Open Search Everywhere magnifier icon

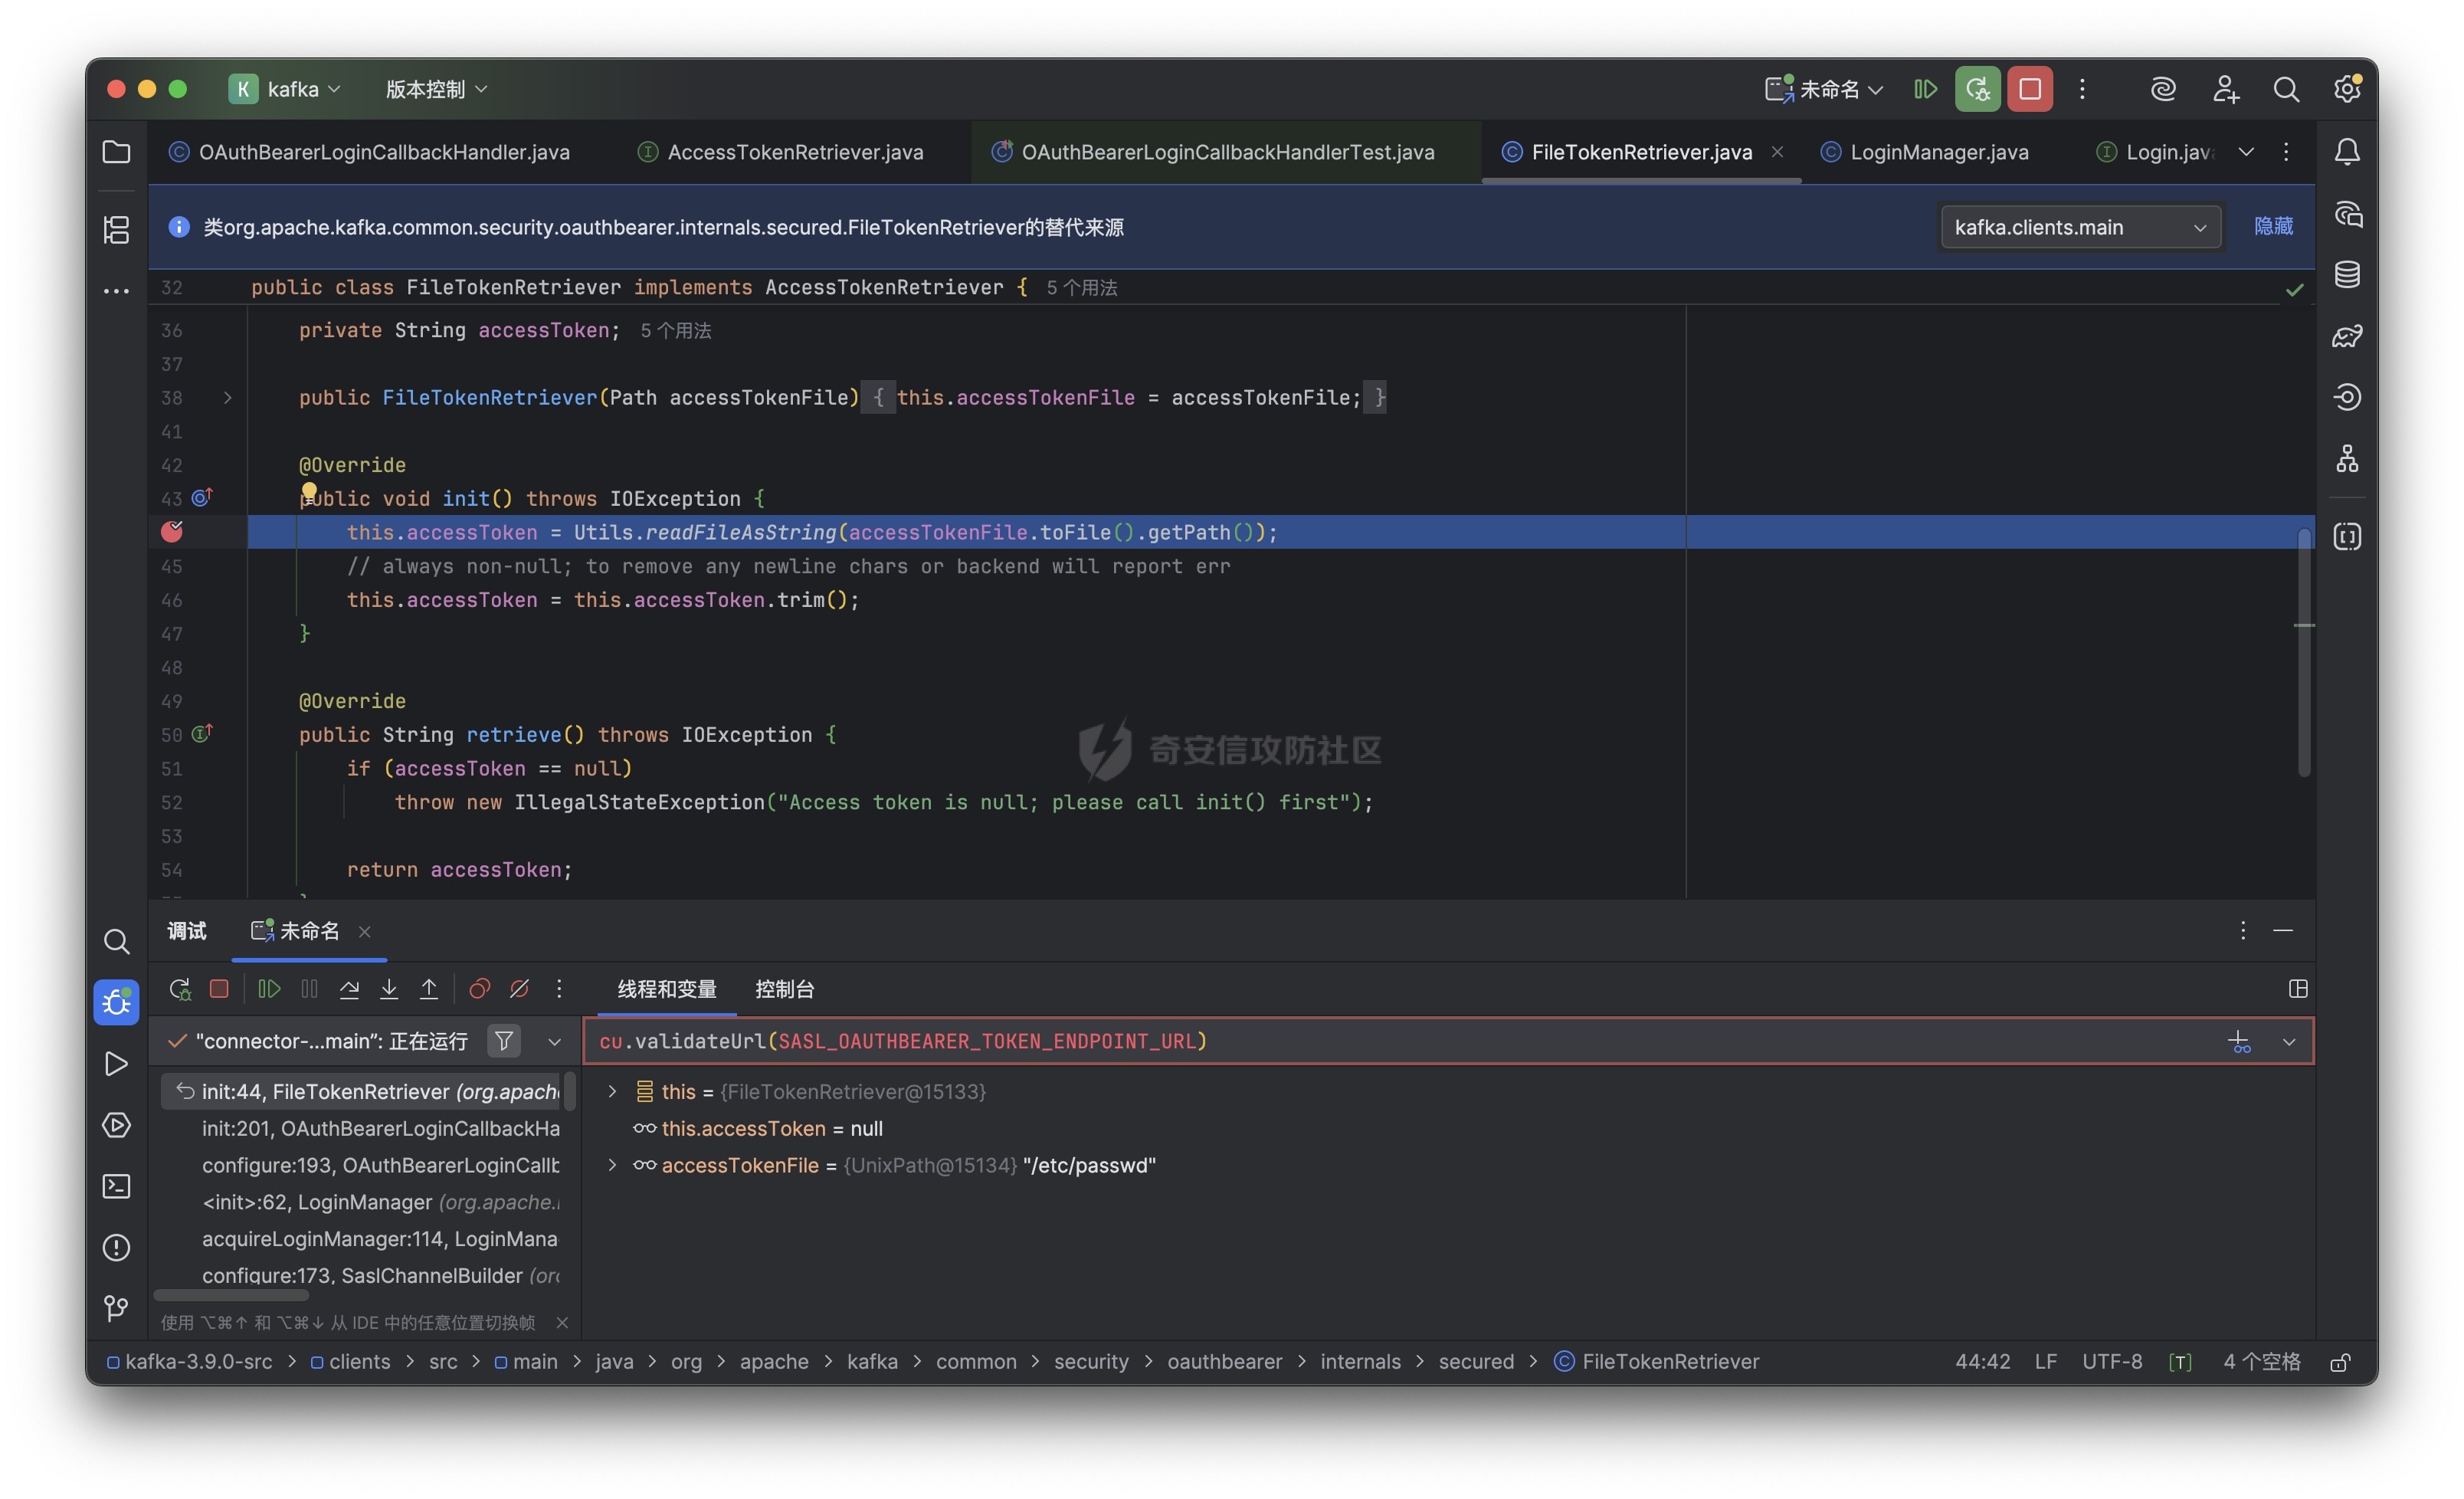coord(2285,89)
